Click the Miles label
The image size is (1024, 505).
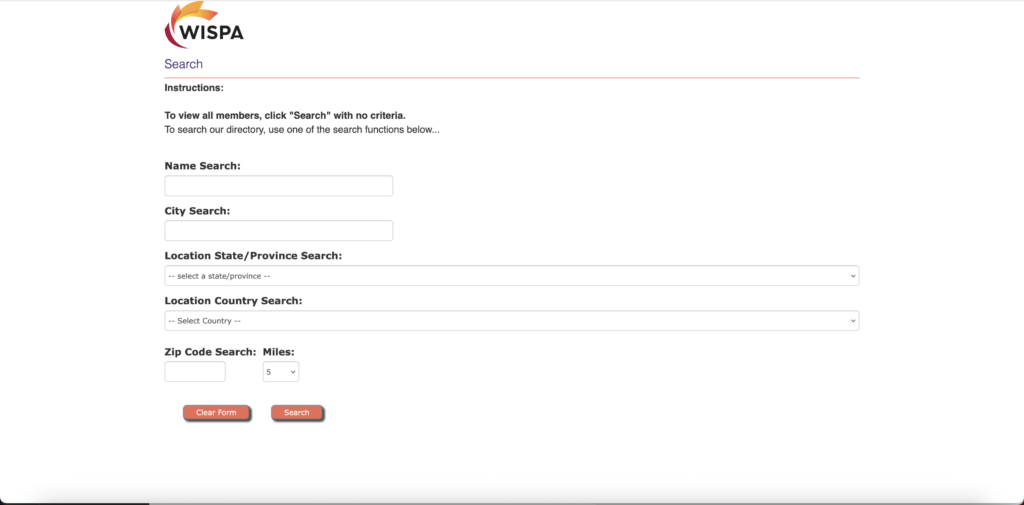coord(278,351)
